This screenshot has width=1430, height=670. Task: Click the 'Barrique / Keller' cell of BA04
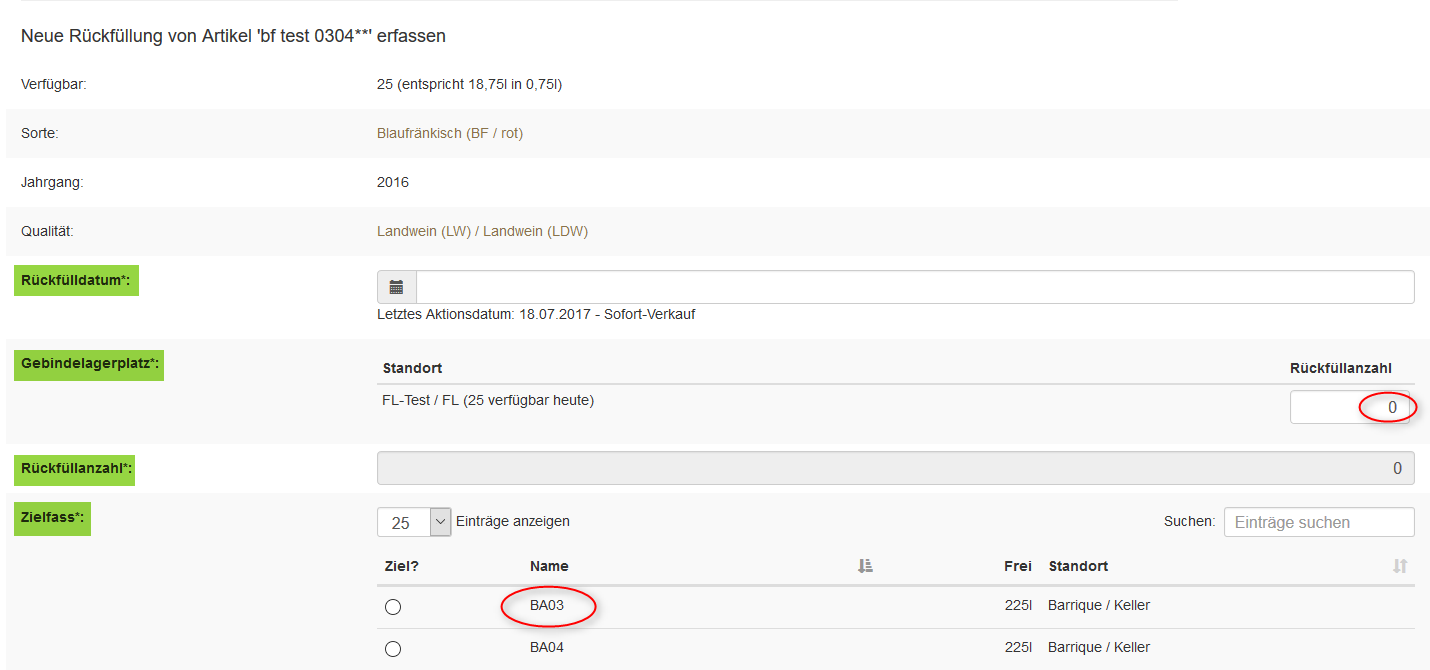[x=1098, y=647]
